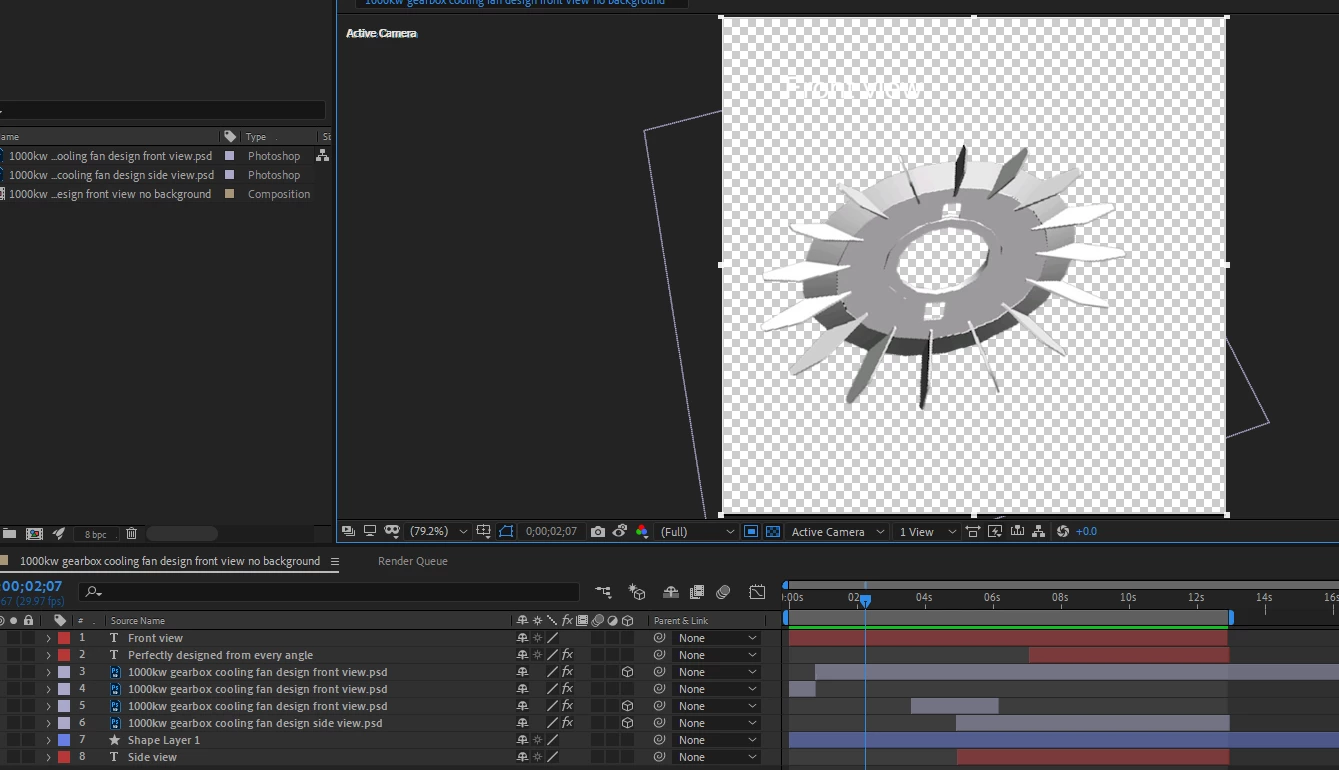Click the Motion Blur icon in timeline

(723, 592)
